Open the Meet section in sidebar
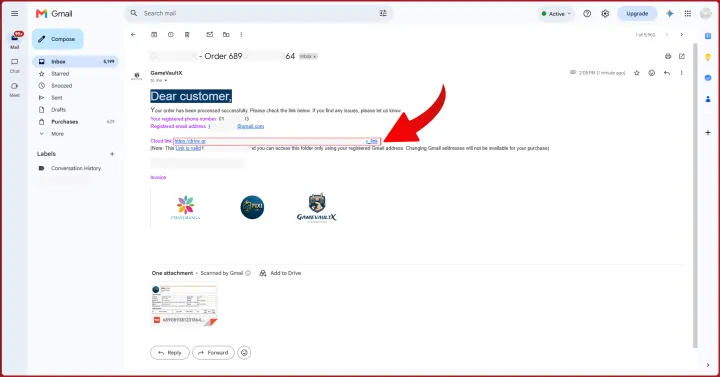The image size is (720, 377). click(x=15, y=90)
